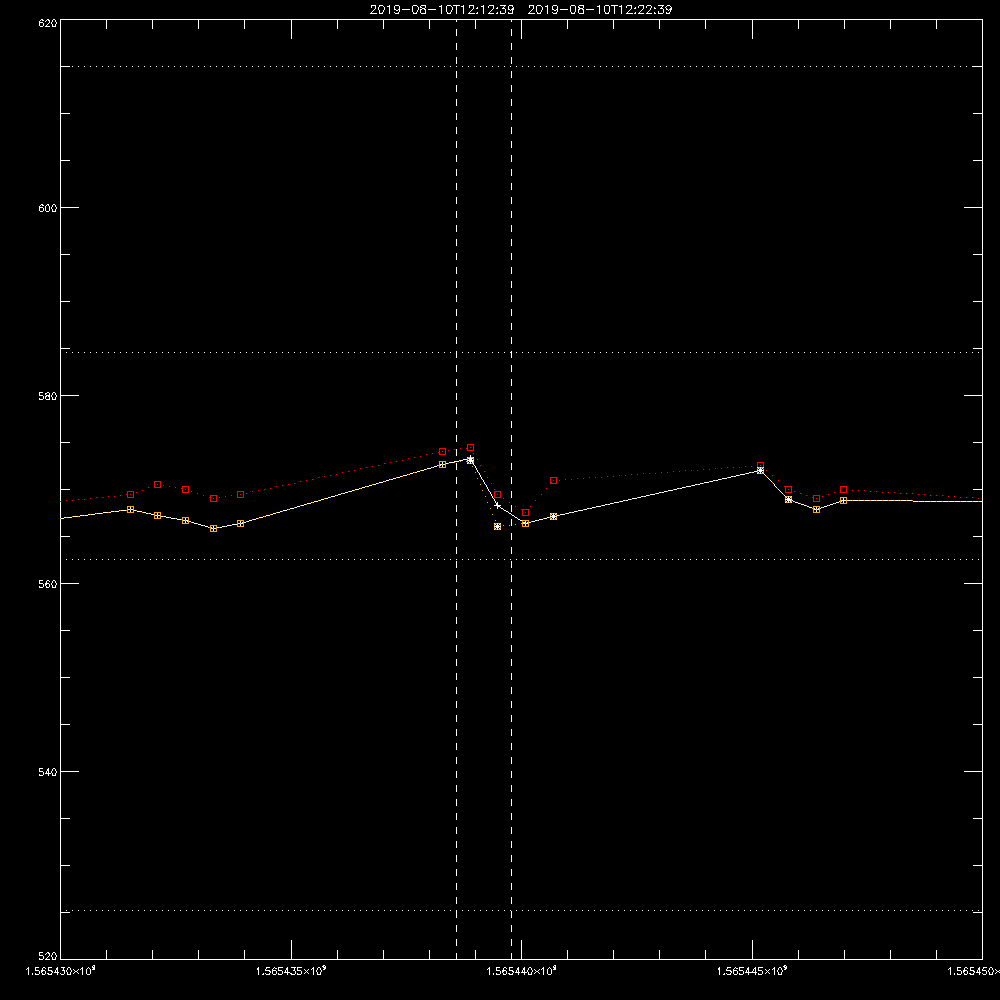Click the 1.565445×10⁹ x-axis label

pyautogui.click(x=751, y=971)
